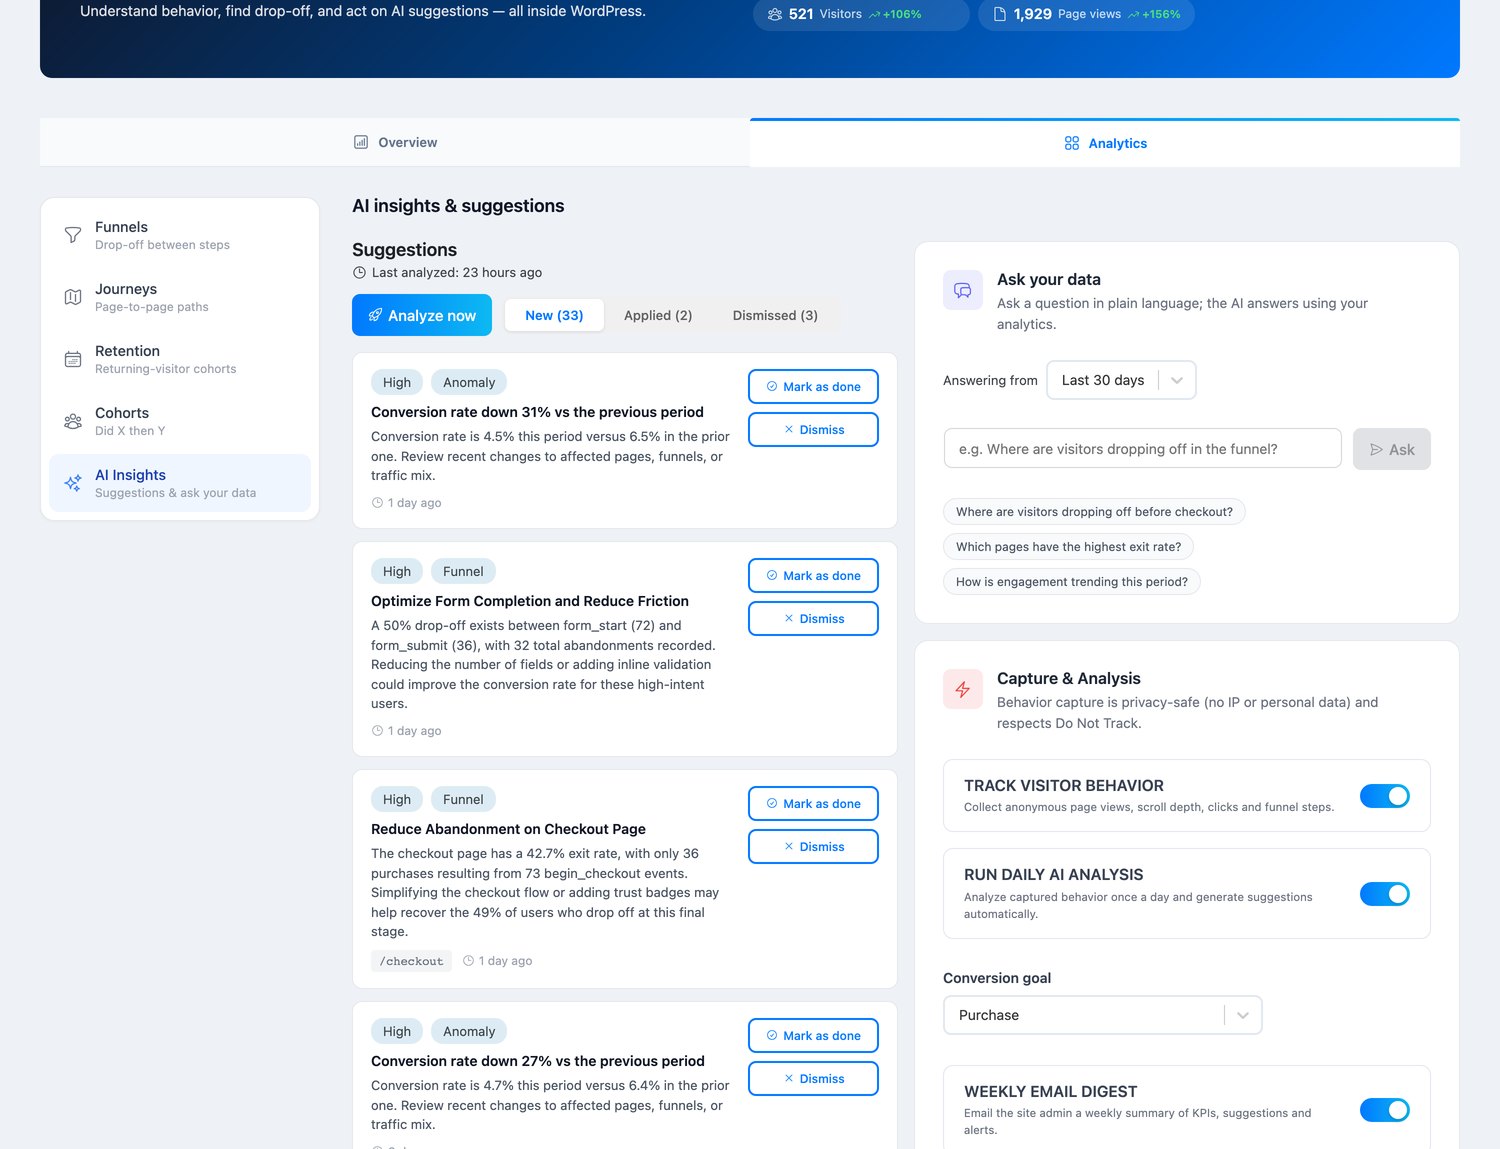The height and width of the screenshot is (1149, 1500).
Task: Open the Cohorts sidebar section
Action: pos(180,421)
